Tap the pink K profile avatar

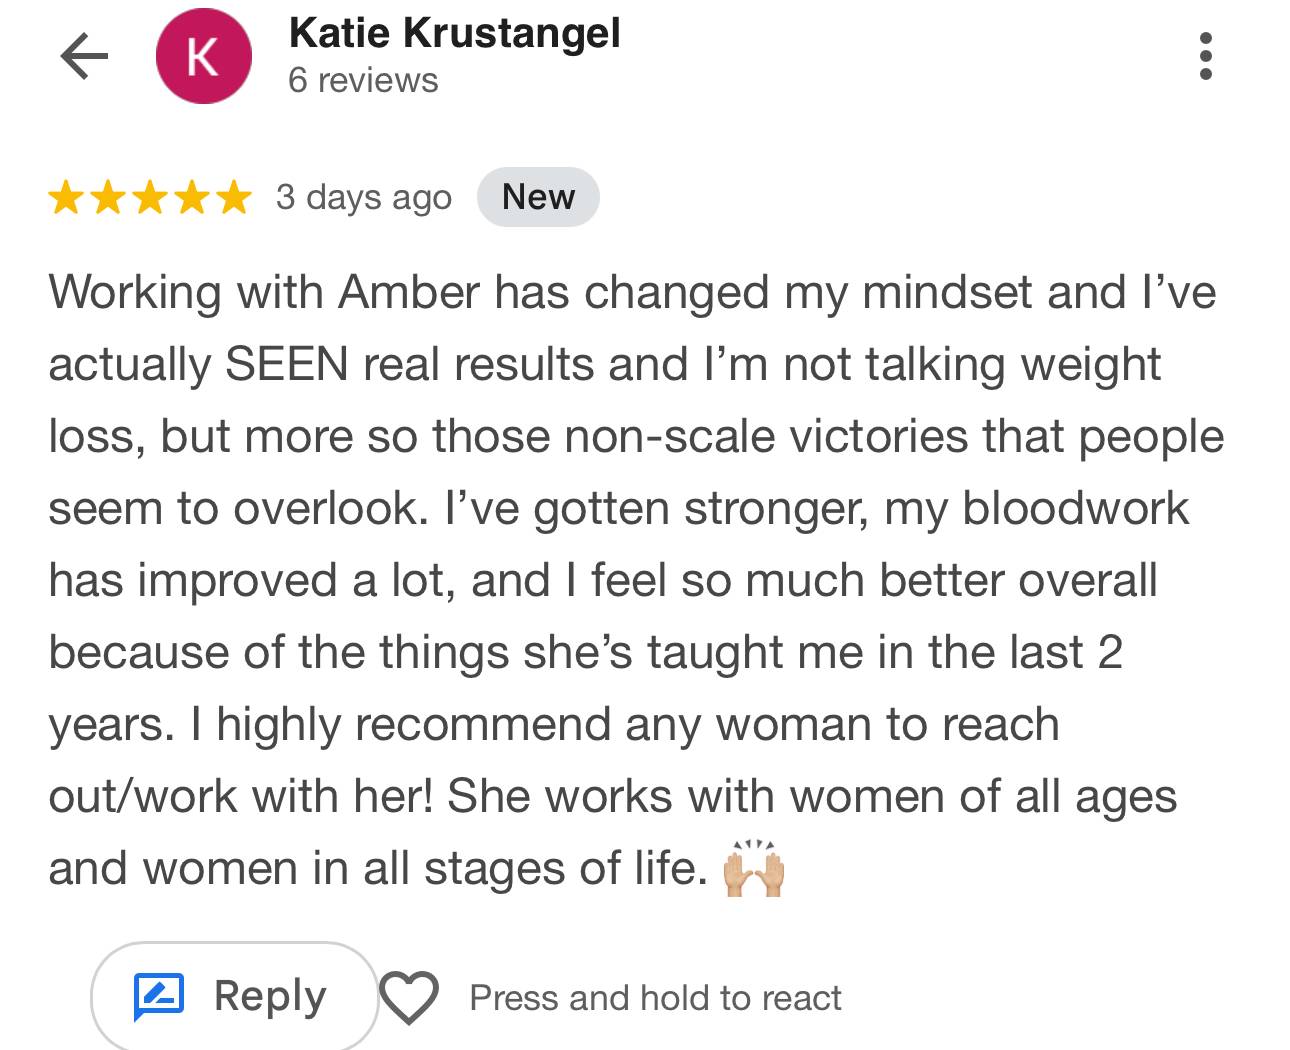click(x=203, y=56)
